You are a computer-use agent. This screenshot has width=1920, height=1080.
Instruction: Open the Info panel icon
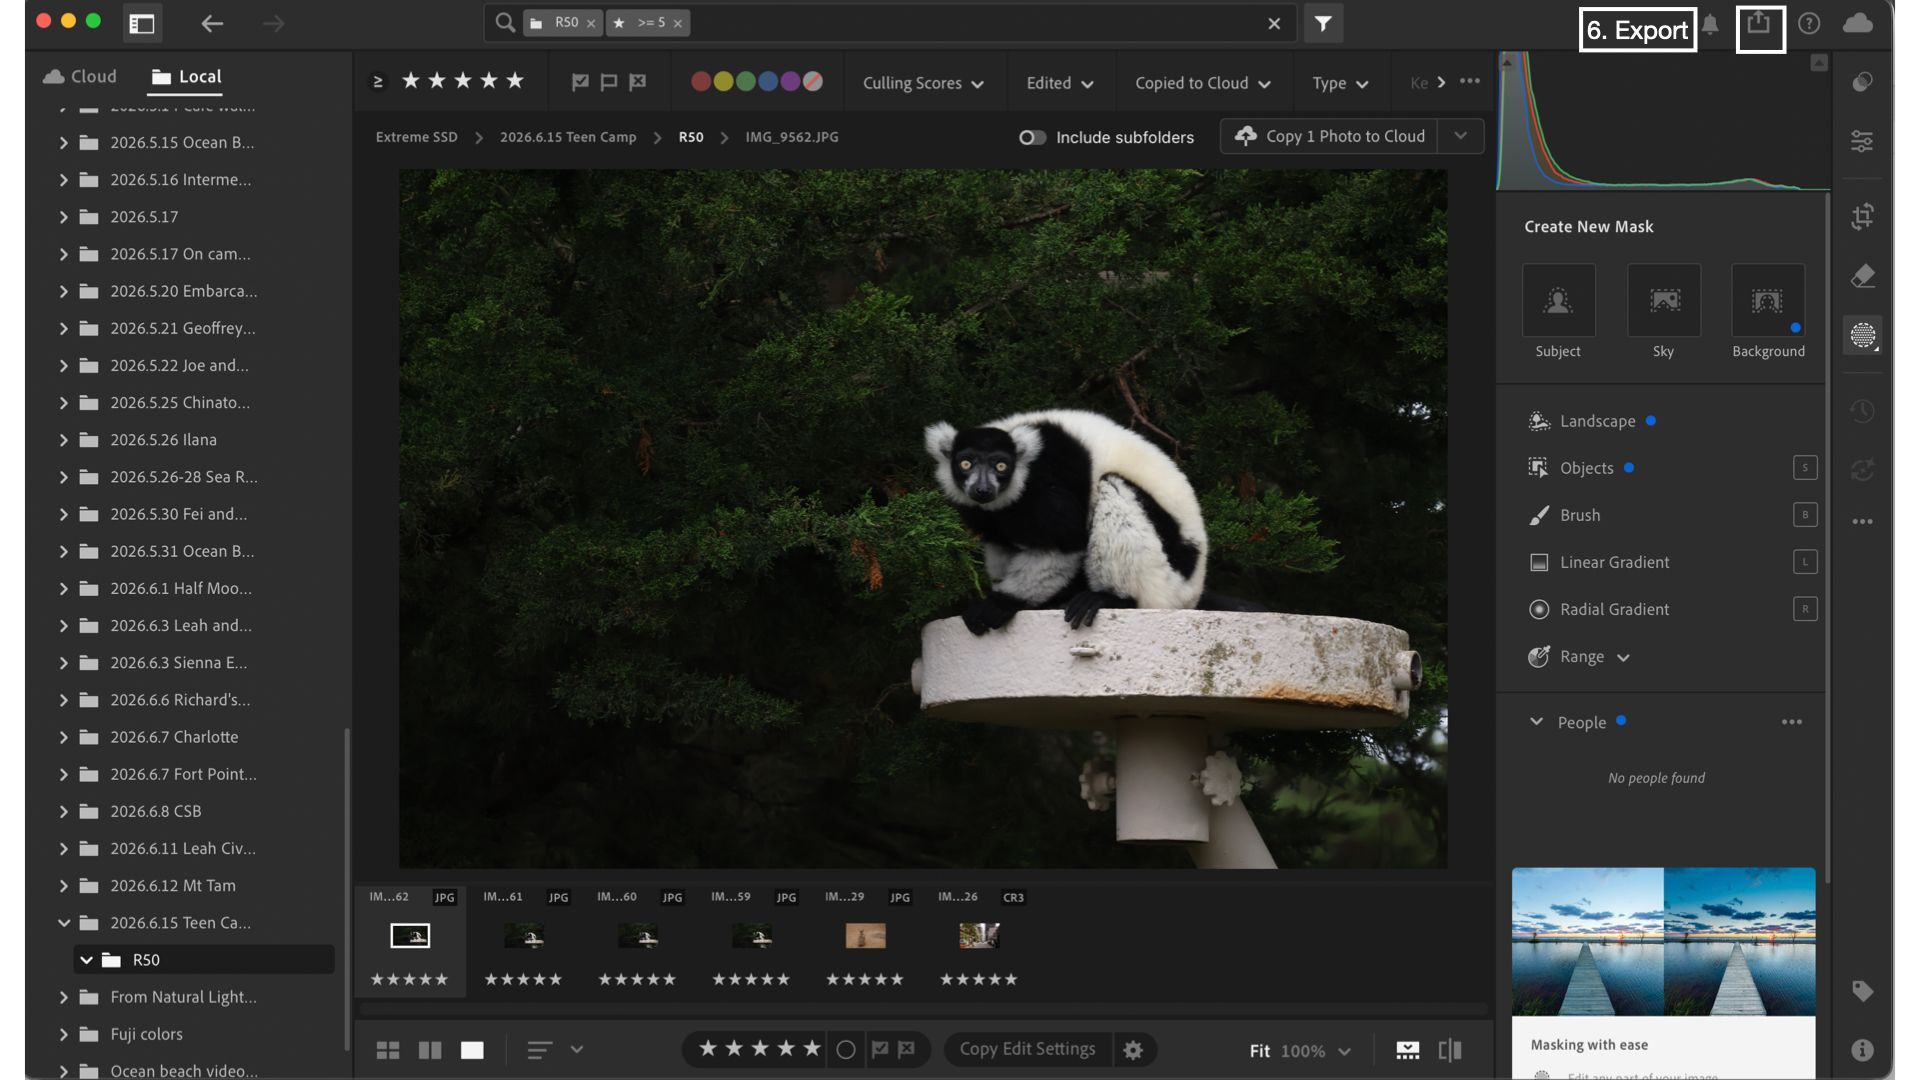1862,1050
